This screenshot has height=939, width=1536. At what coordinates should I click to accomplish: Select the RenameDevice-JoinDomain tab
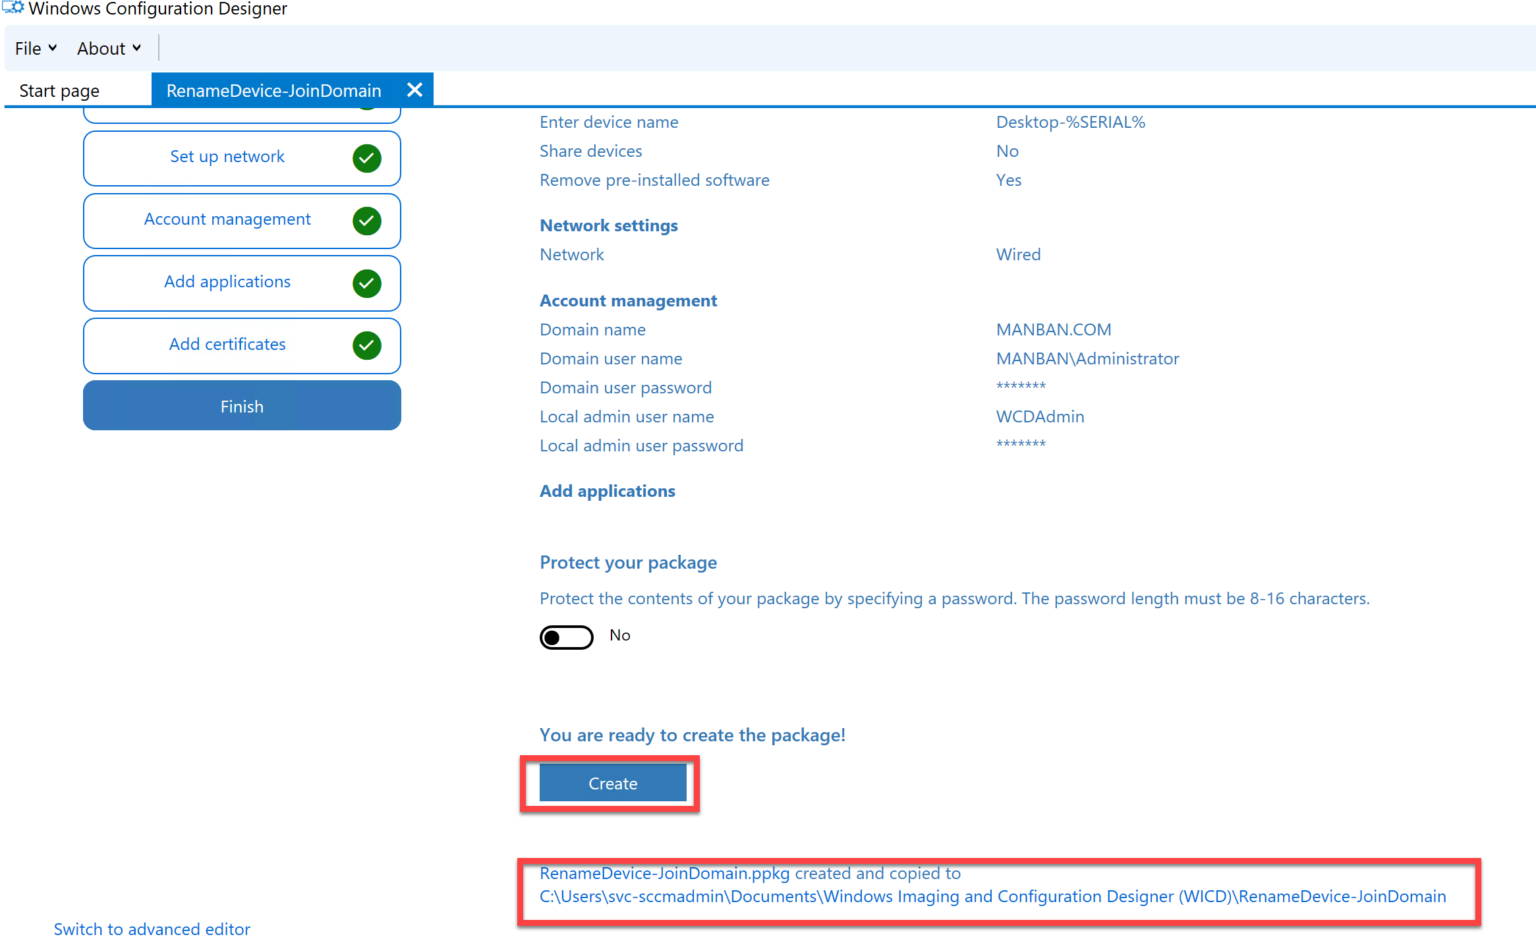coord(273,89)
